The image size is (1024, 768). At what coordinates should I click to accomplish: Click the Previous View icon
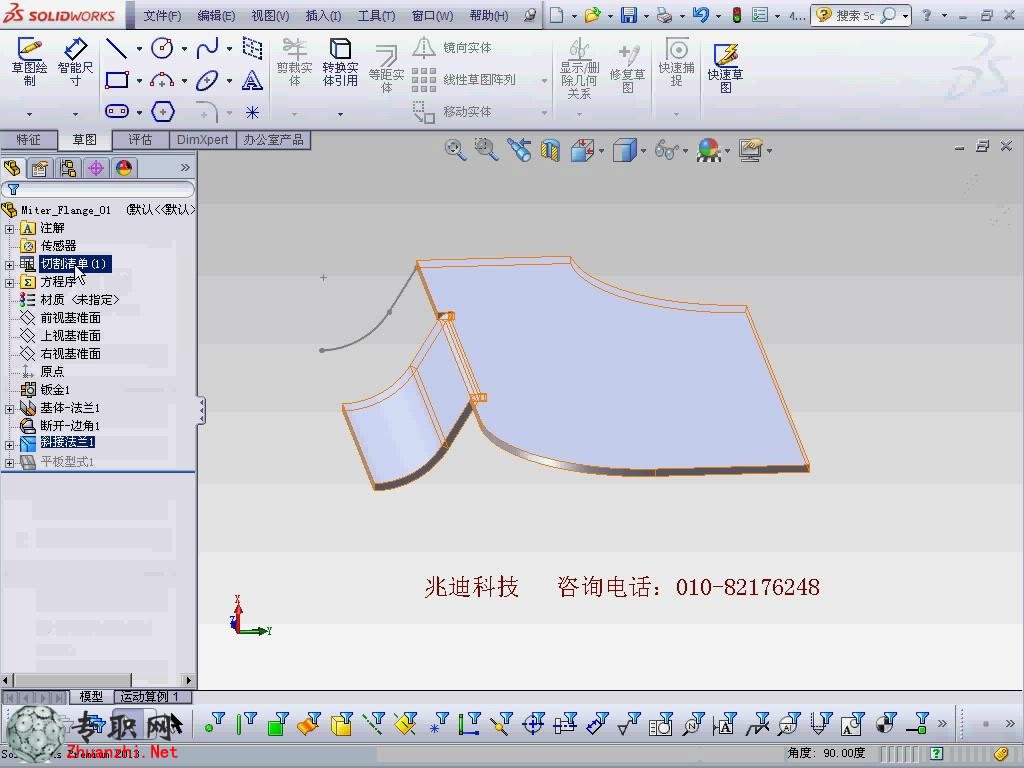coord(519,150)
